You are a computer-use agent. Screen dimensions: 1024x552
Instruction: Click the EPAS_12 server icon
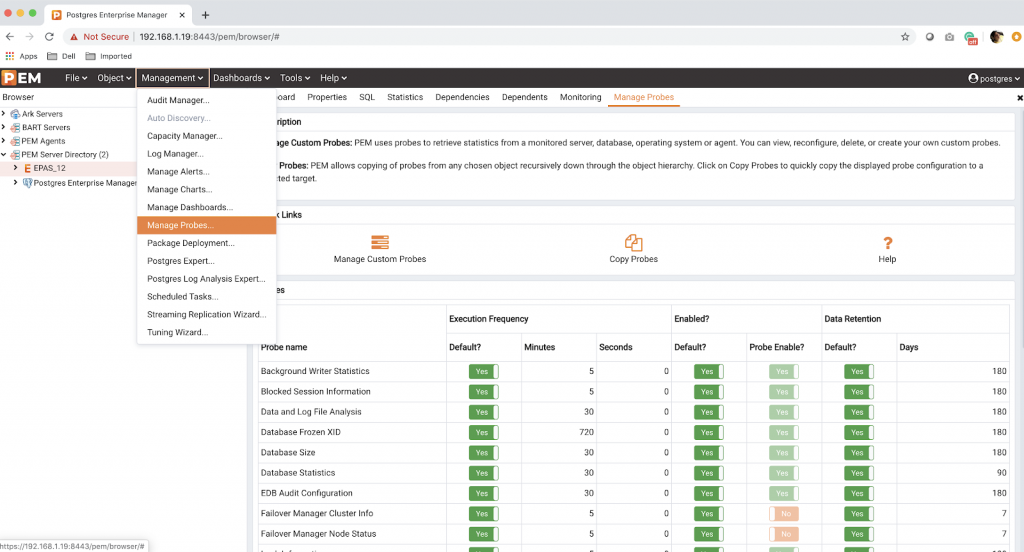(27, 168)
